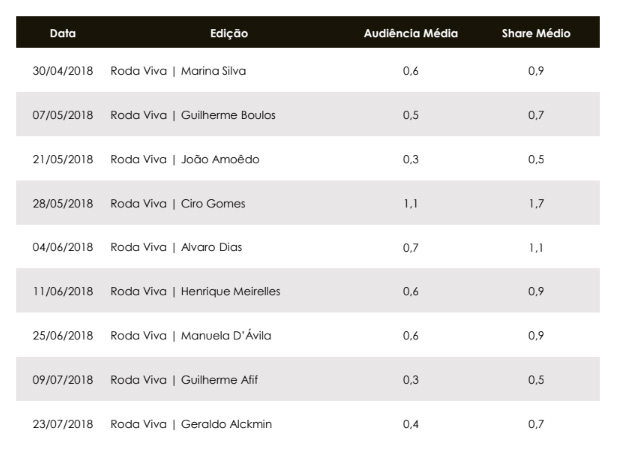Click share value 1,7 in Ciro Gomes row
Viewport: 618px width, 452px height.
[536, 204]
